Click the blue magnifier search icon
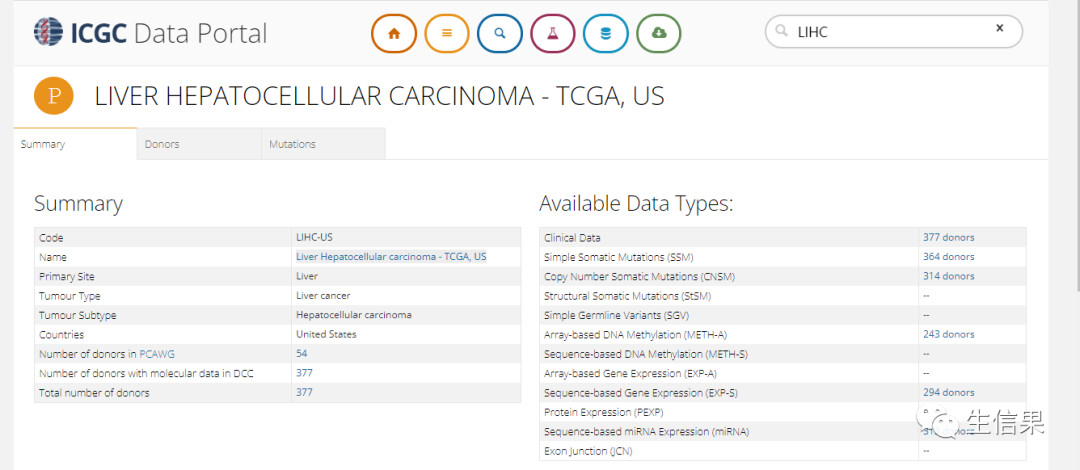1080x470 pixels. [500, 33]
